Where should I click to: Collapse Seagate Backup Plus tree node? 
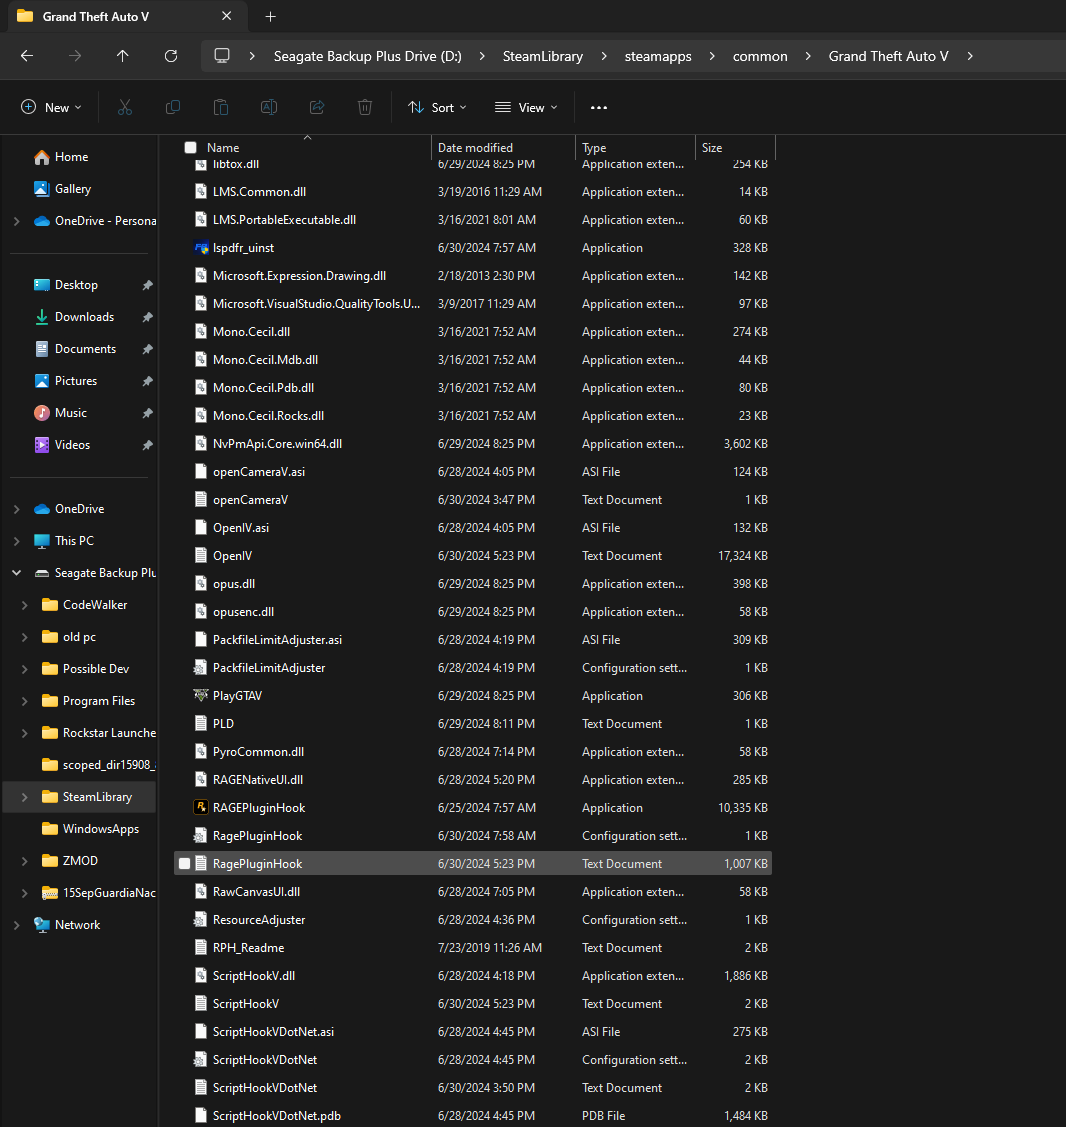[x=17, y=573]
